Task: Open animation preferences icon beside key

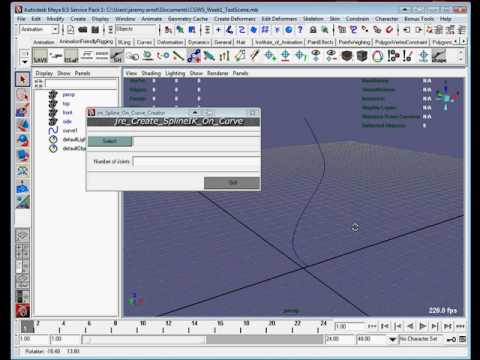Action: [x=462, y=339]
